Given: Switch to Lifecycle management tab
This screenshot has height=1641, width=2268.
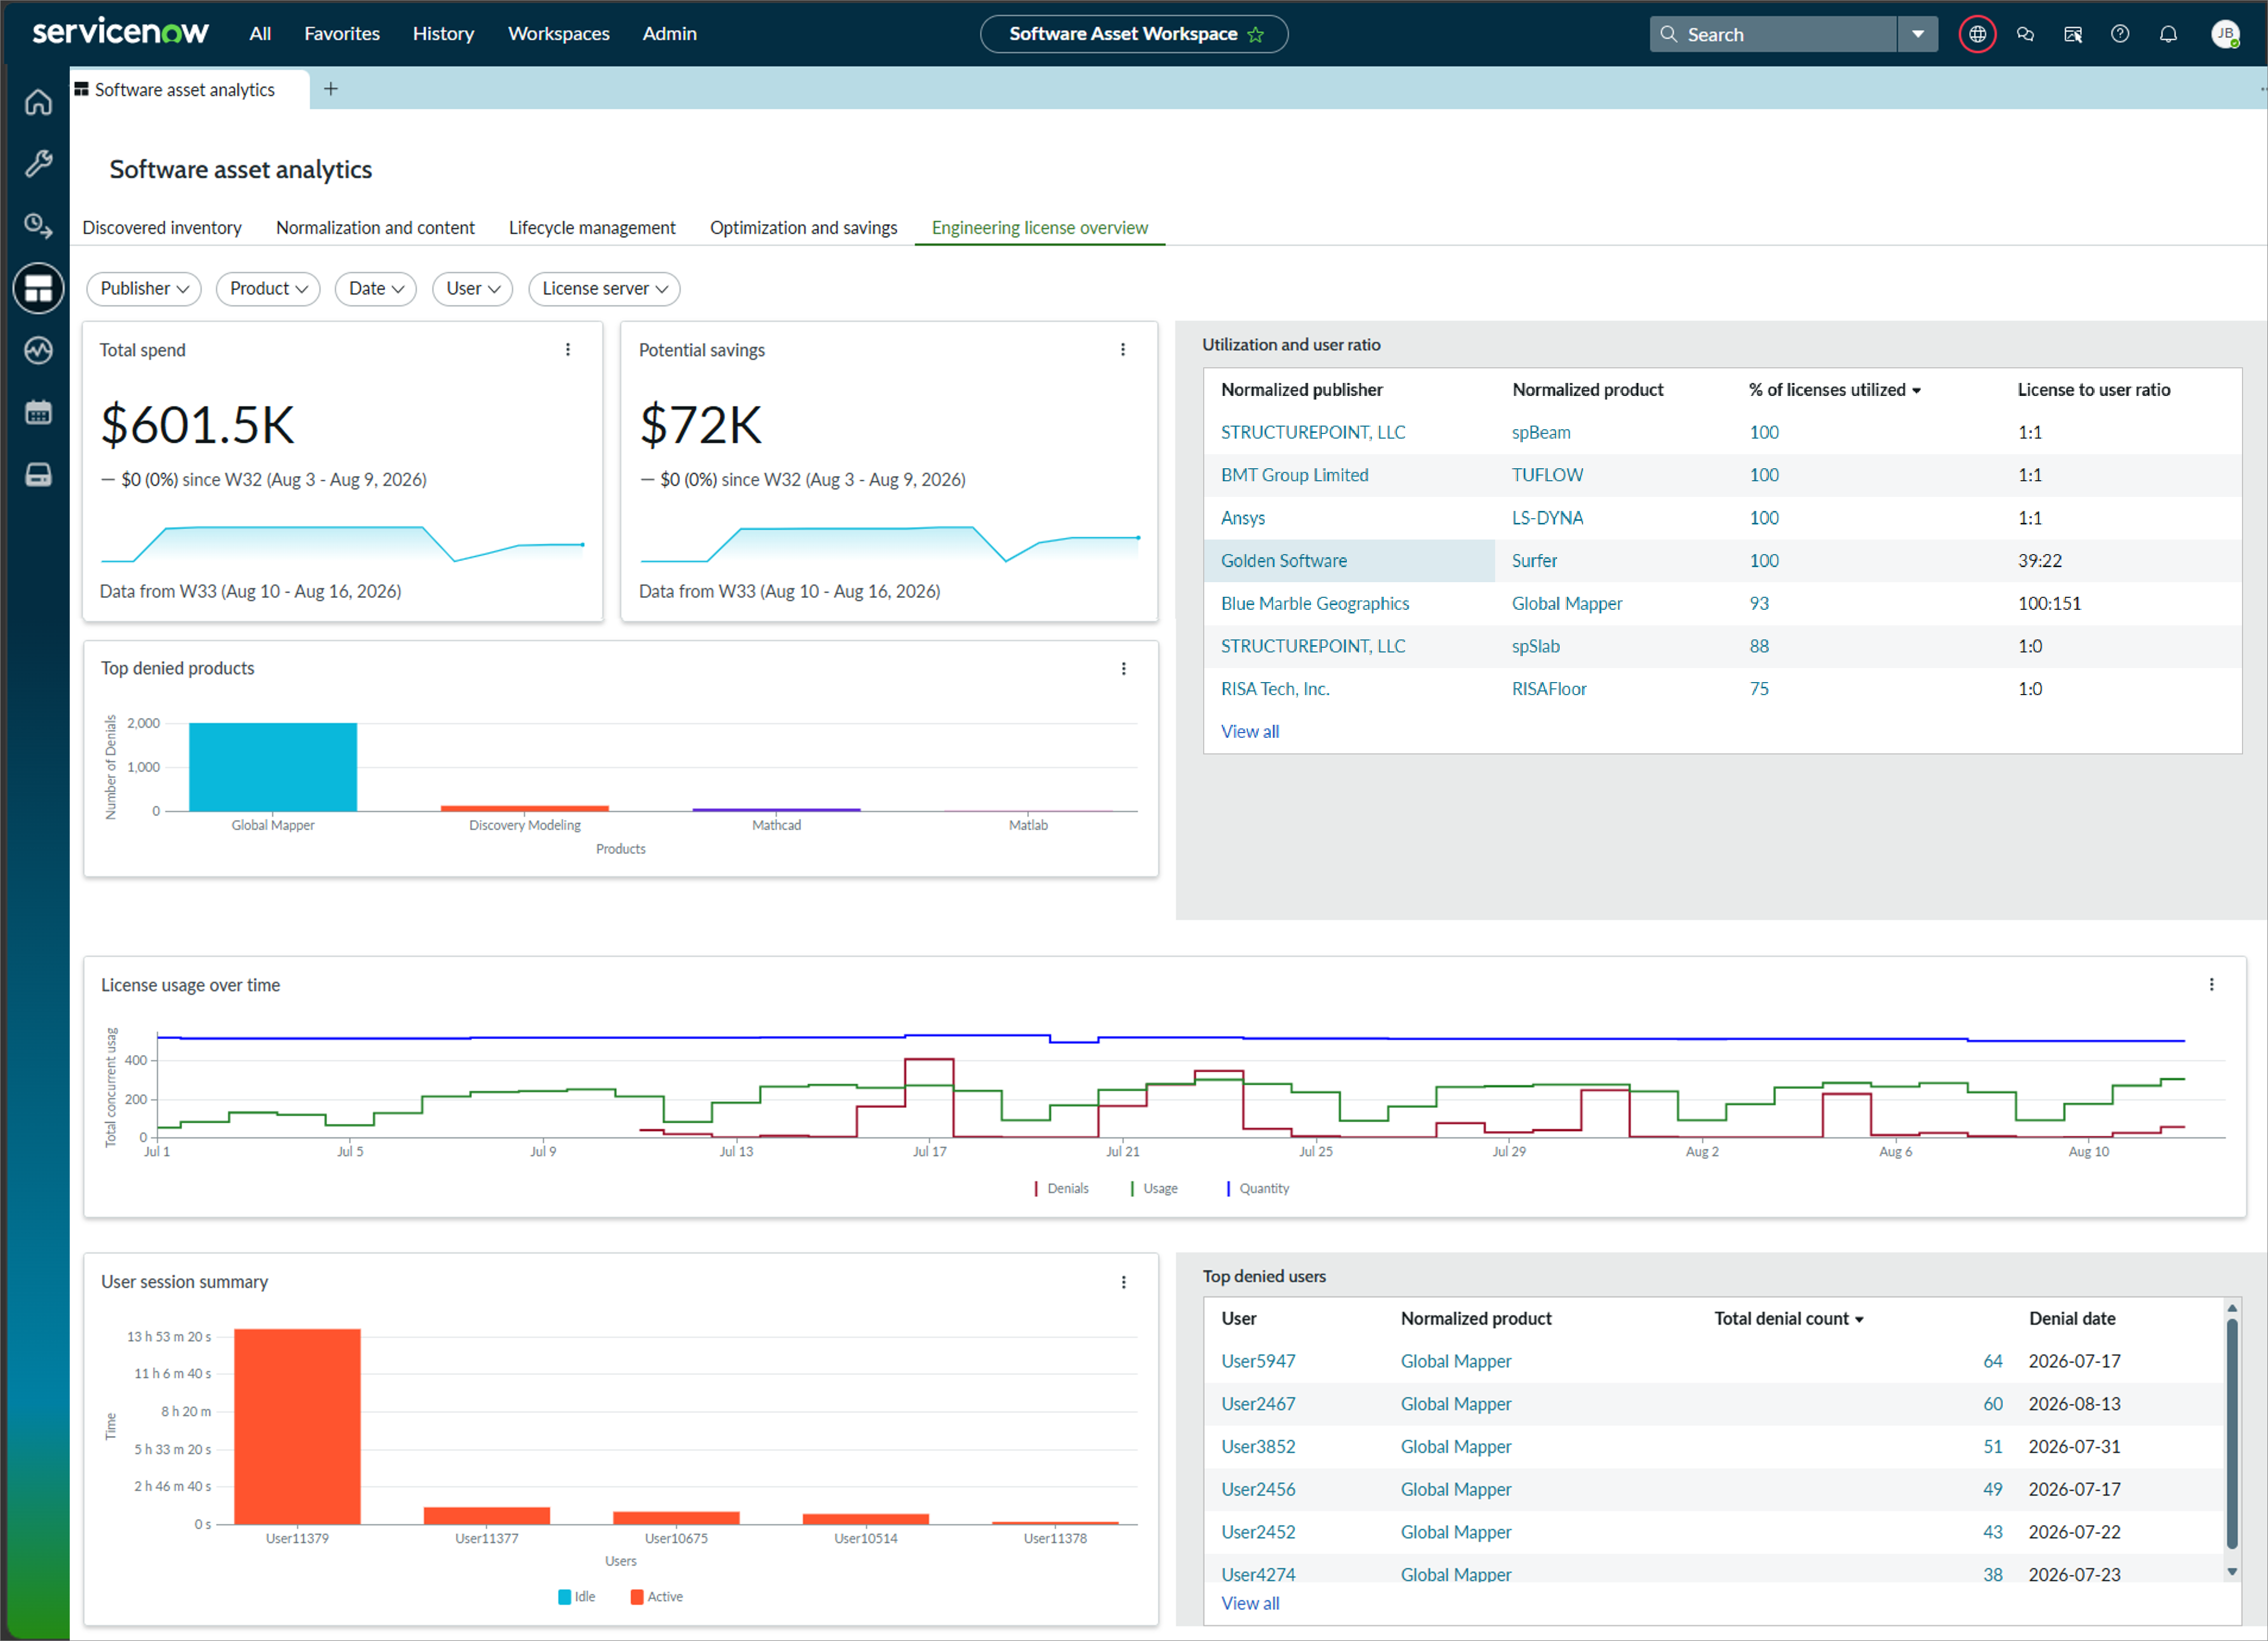Looking at the screenshot, I should pos(592,227).
